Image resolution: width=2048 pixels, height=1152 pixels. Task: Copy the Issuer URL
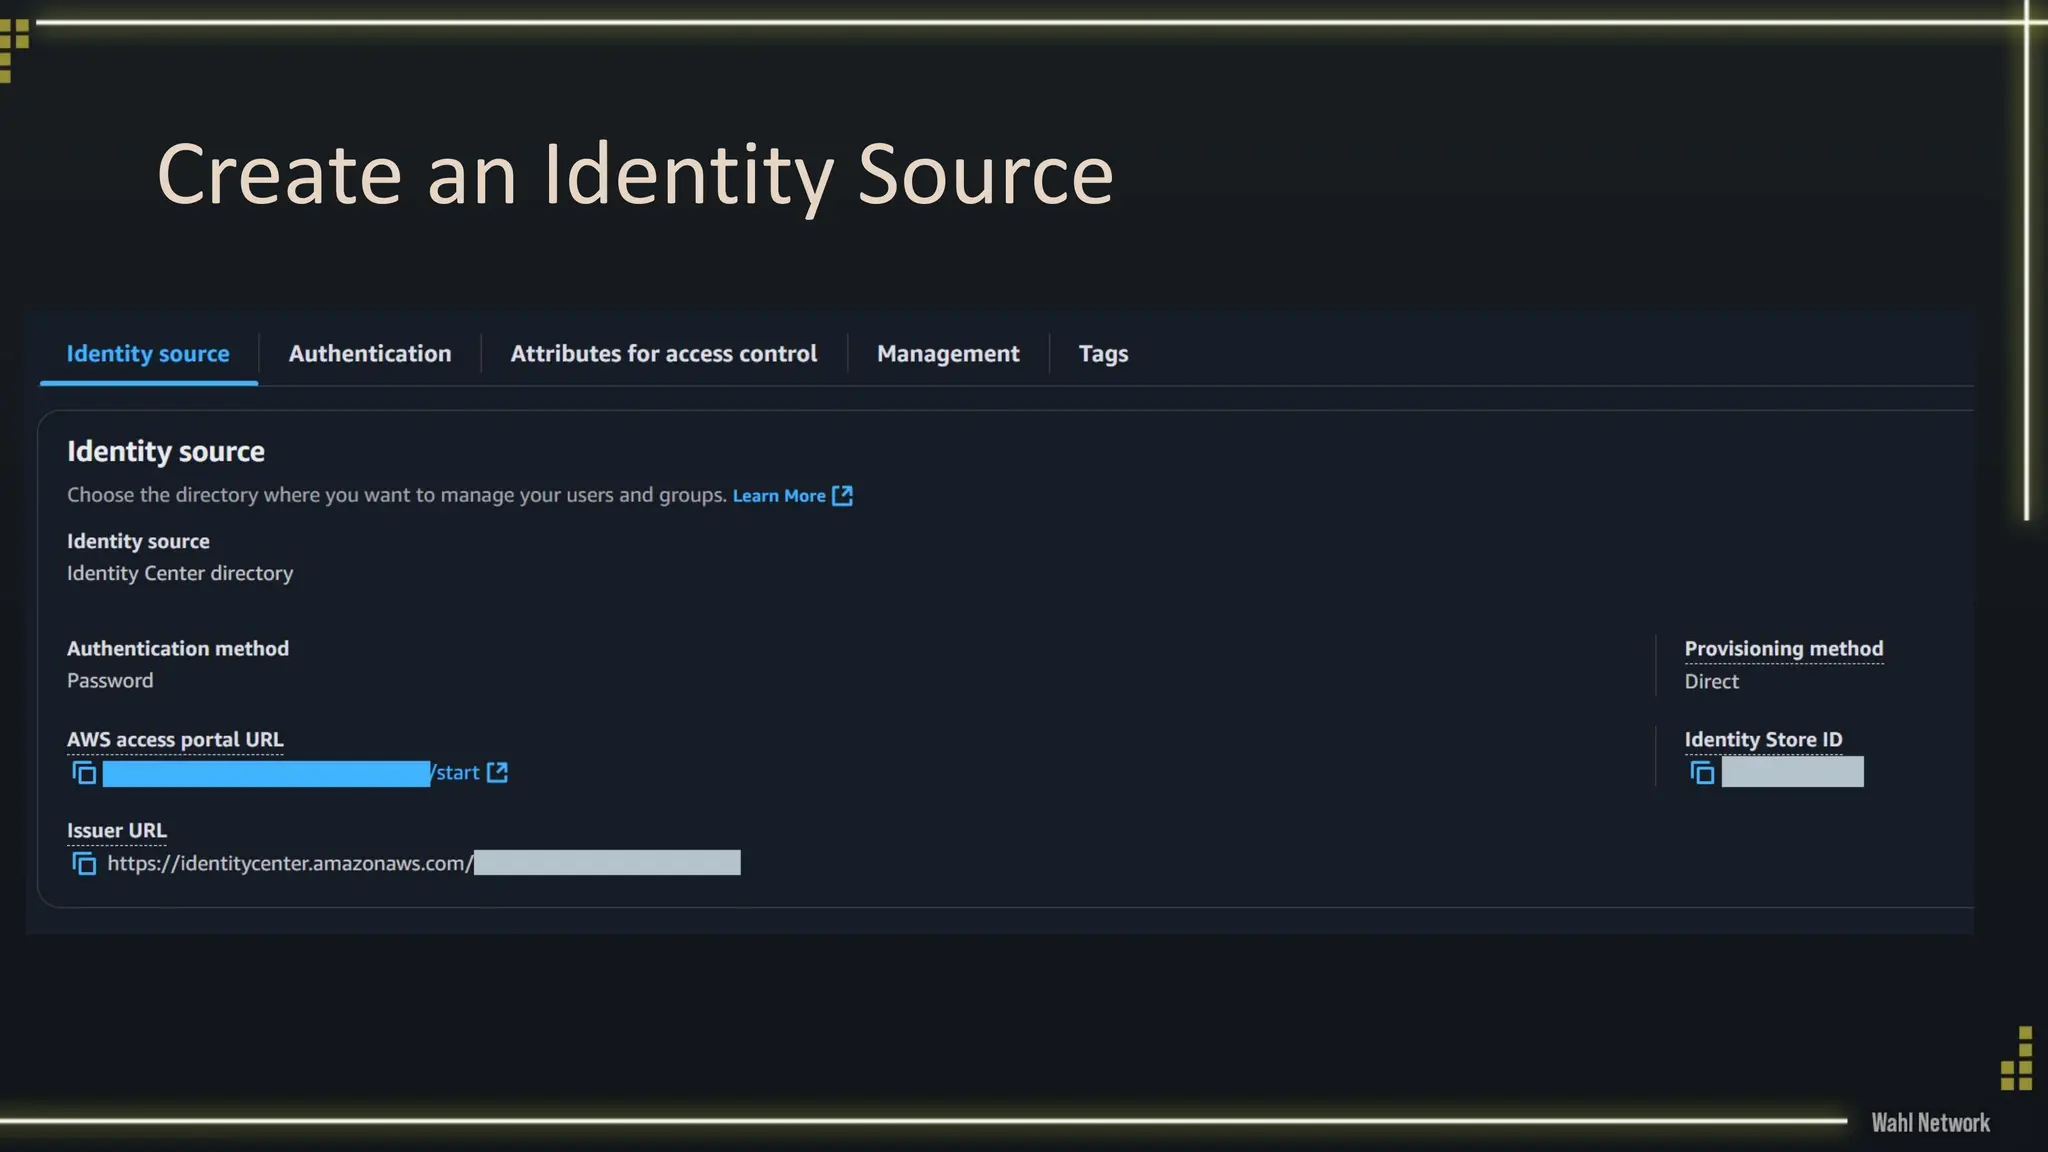[84, 864]
